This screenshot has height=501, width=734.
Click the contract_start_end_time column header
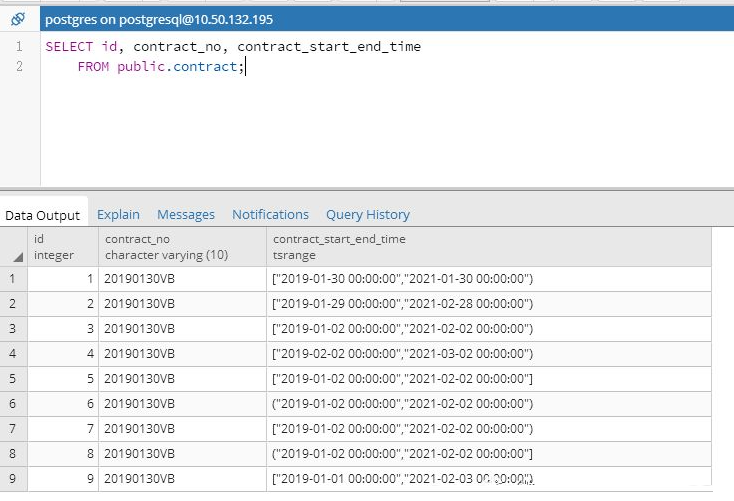[489, 247]
